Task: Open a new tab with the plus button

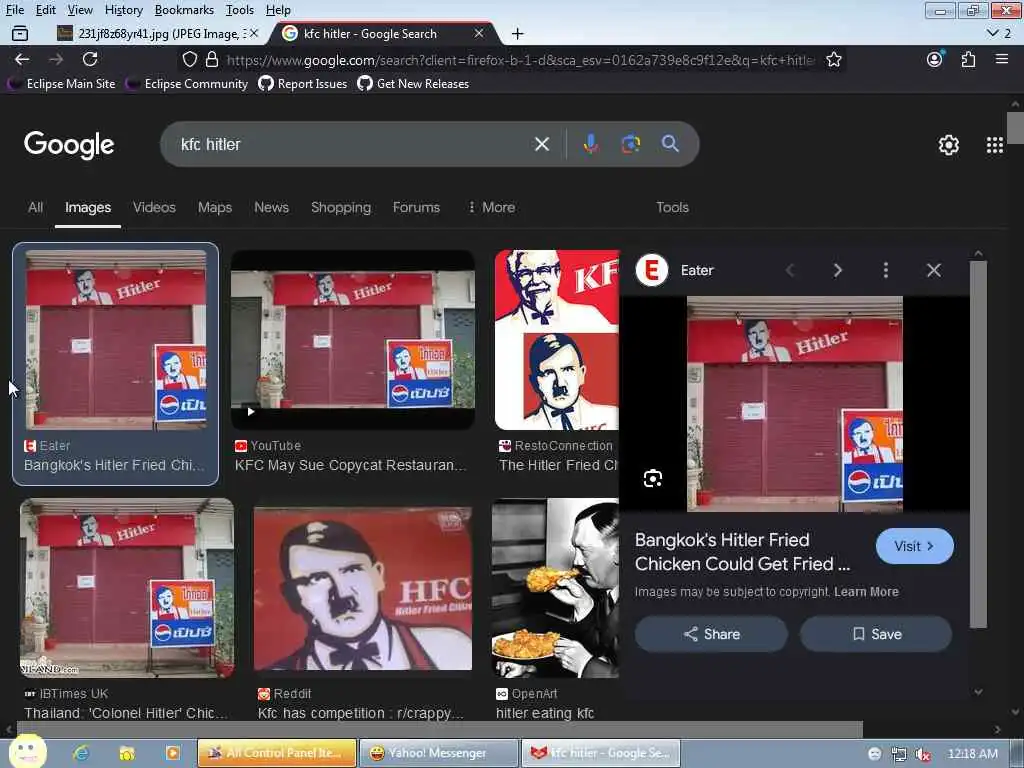Action: [x=517, y=33]
